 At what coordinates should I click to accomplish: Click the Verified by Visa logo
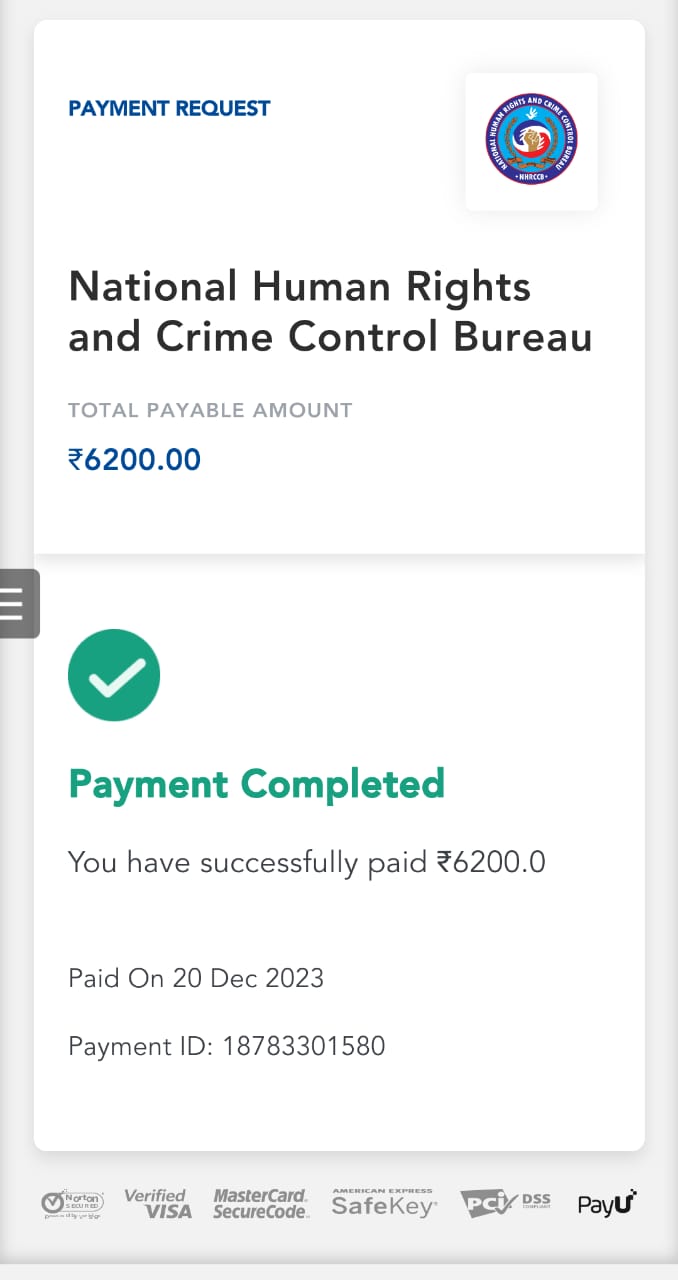[157, 1203]
